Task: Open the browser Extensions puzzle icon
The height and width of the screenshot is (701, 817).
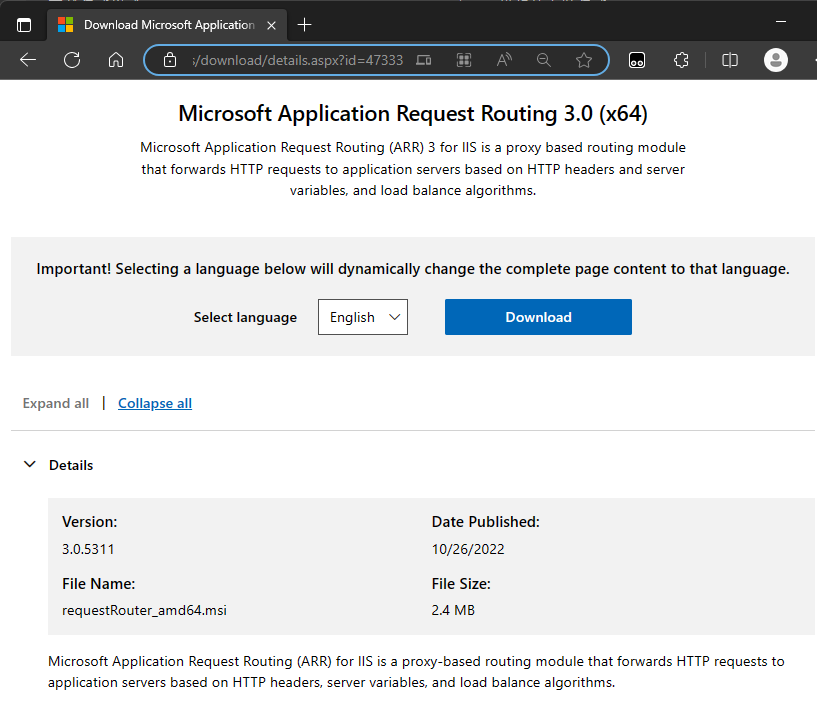Action: point(682,60)
